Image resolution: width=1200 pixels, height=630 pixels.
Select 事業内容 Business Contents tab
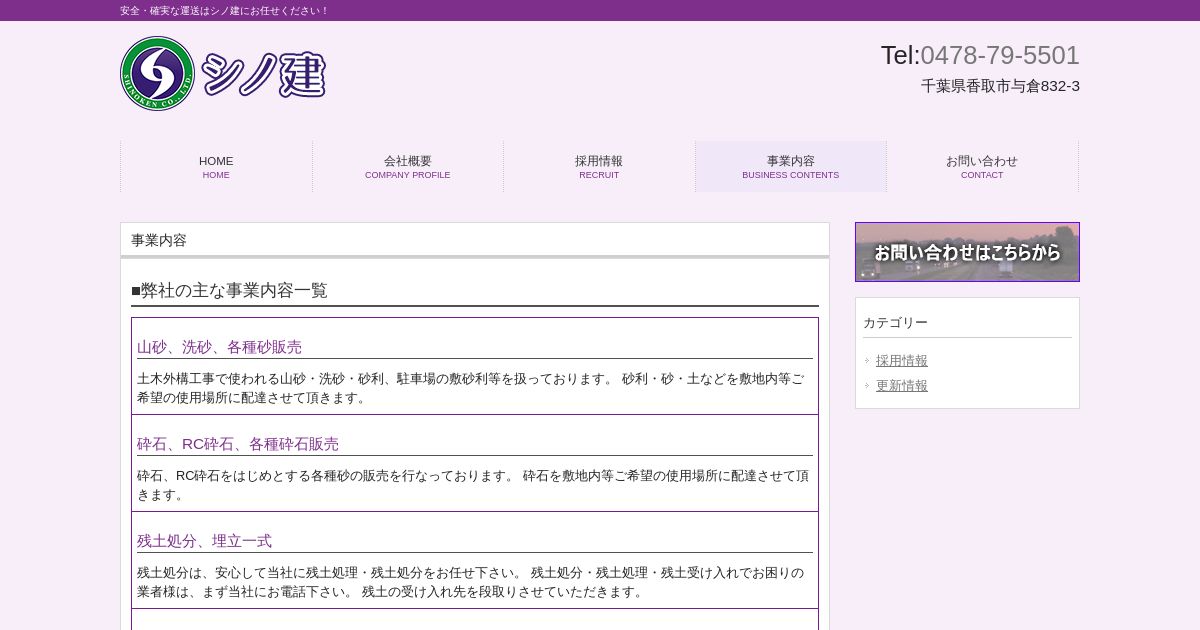click(x=790, y=167)
